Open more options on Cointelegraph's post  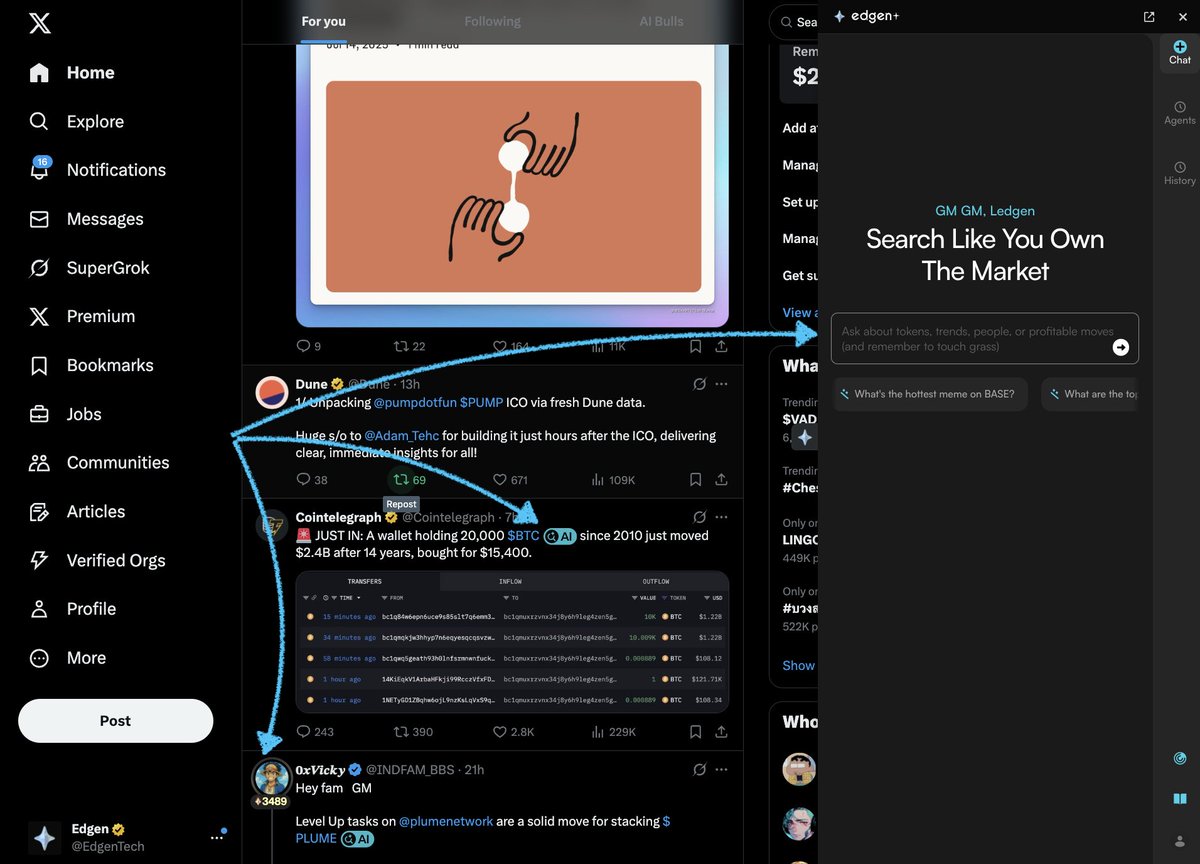(x=721, y=517)
